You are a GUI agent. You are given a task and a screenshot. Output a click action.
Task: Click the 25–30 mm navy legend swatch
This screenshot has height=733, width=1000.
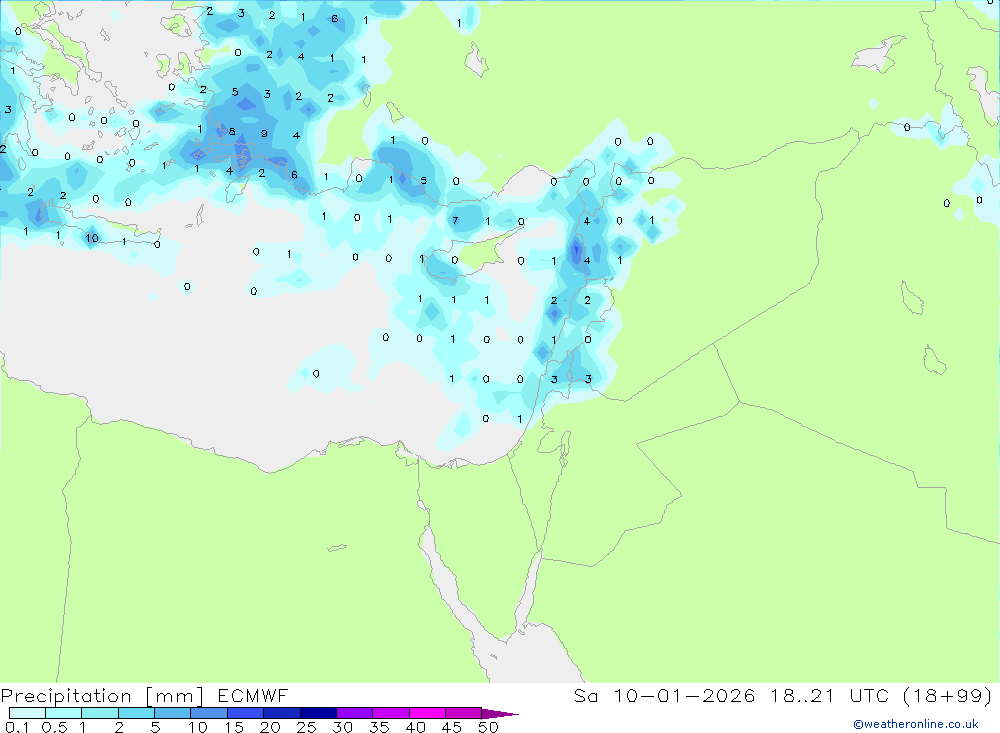318,713
